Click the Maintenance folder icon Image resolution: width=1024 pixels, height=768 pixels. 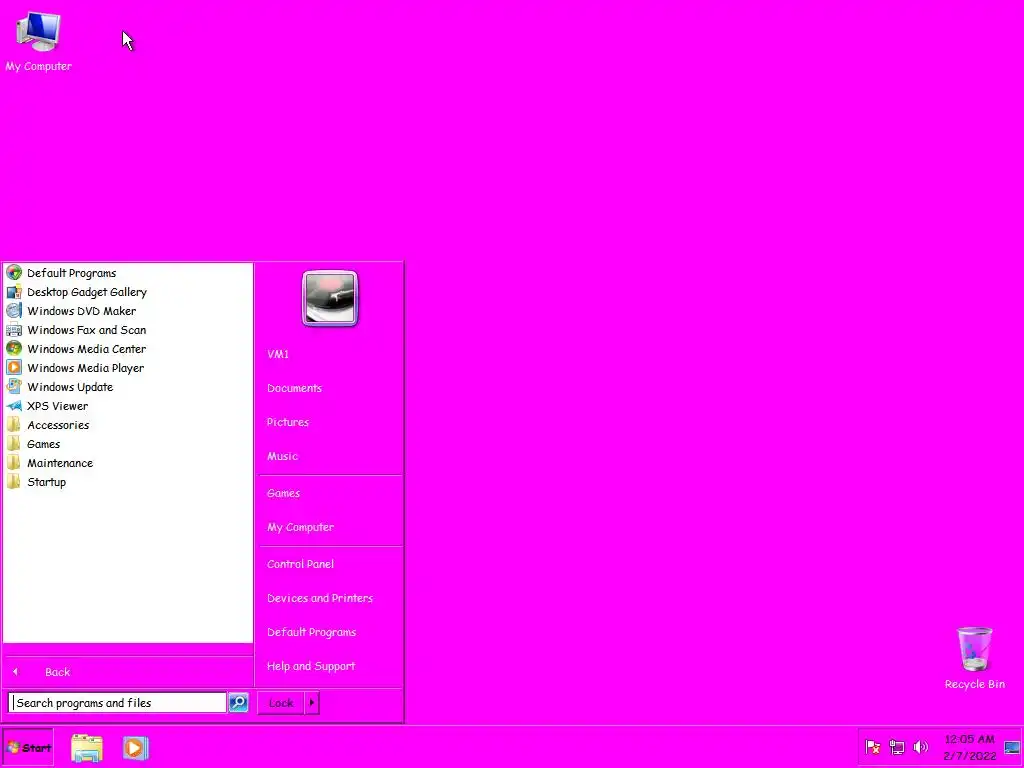pos(14,462)
